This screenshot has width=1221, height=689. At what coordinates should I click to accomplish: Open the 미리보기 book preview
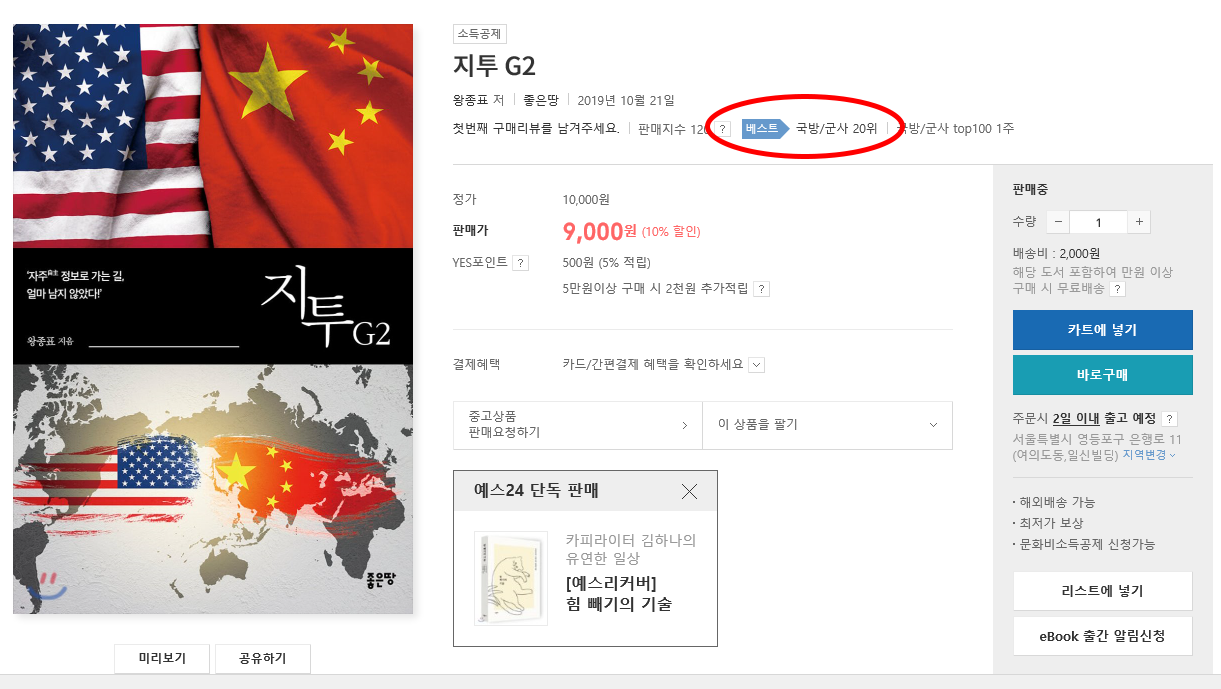tap(162, 658)
